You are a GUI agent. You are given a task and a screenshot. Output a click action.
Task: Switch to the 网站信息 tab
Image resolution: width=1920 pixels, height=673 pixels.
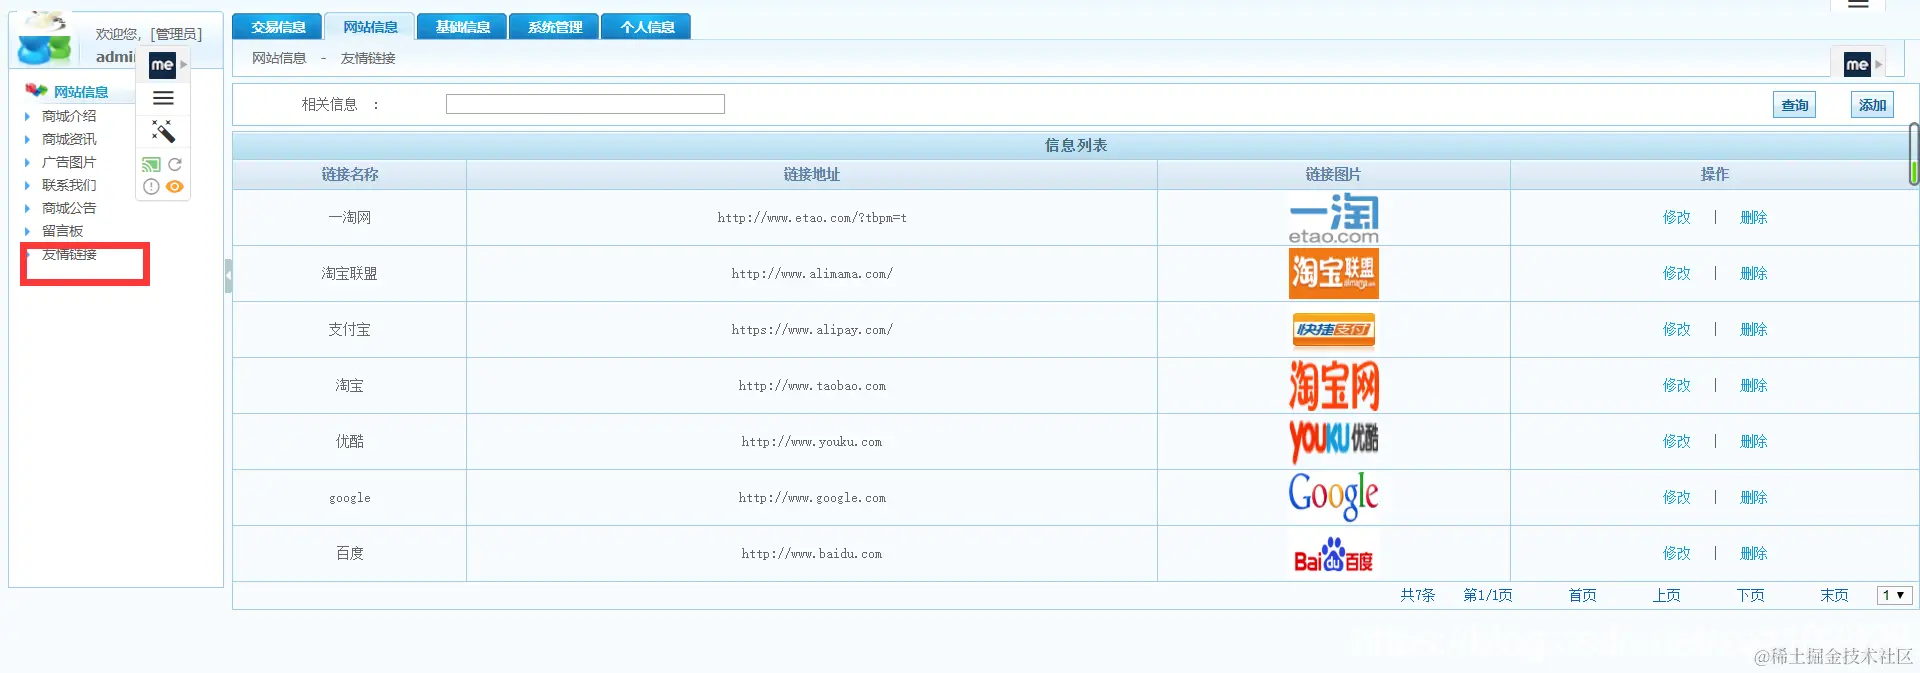tap(370, 27)
